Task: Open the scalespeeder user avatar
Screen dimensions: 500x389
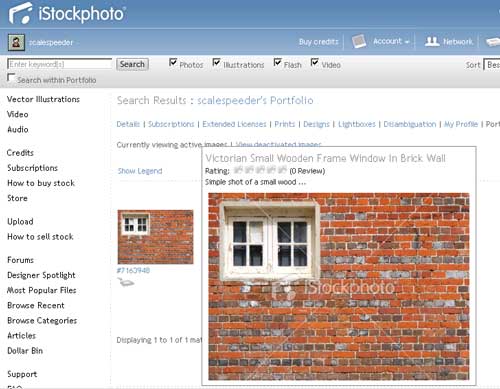Action: tap(16, 43)
